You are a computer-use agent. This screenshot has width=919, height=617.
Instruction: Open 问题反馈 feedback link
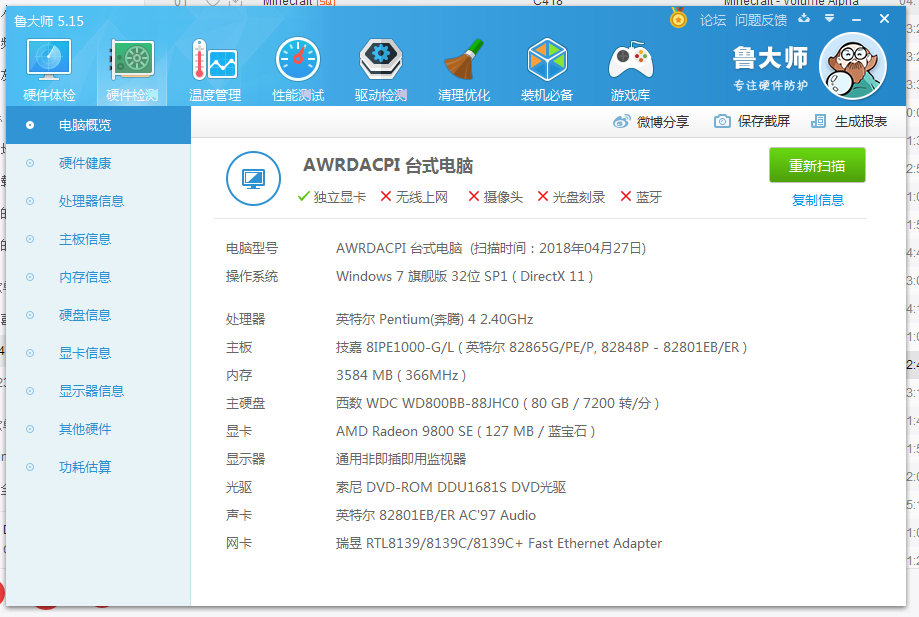tap(761, 21)
